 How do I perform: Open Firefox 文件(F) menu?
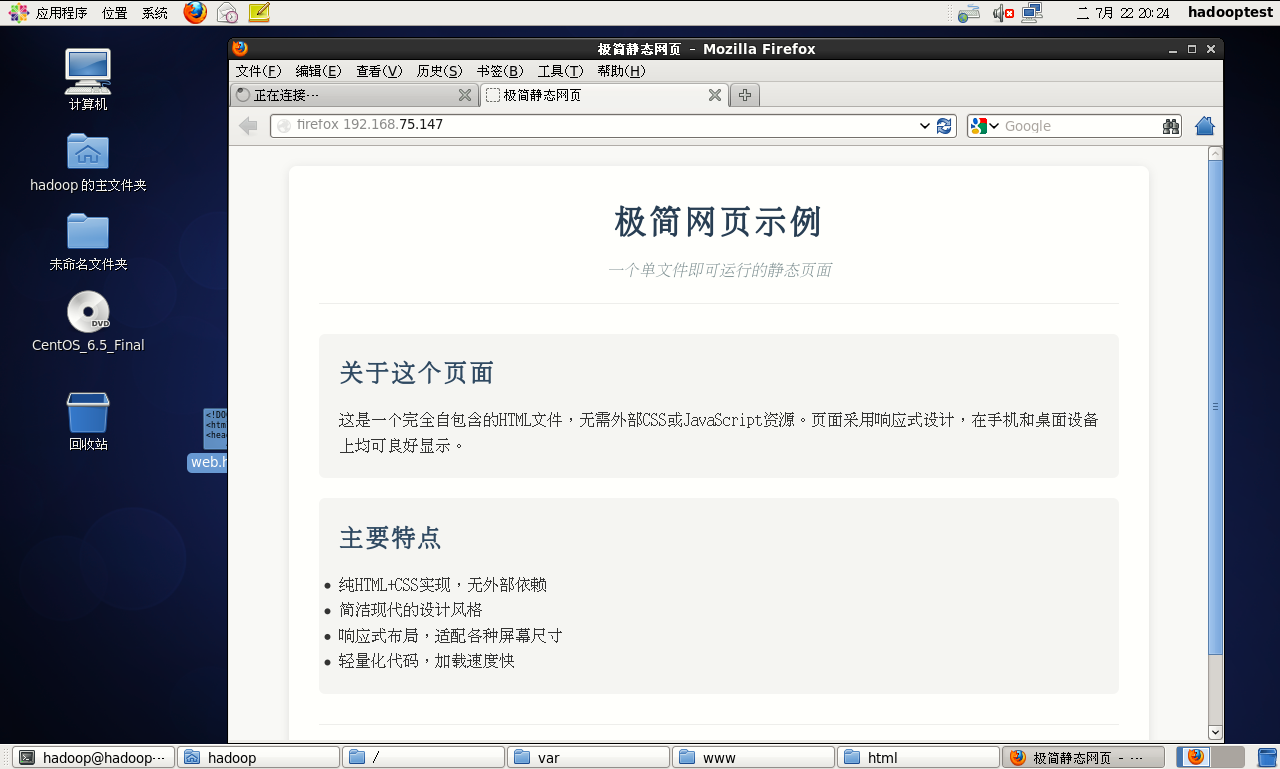258,71
